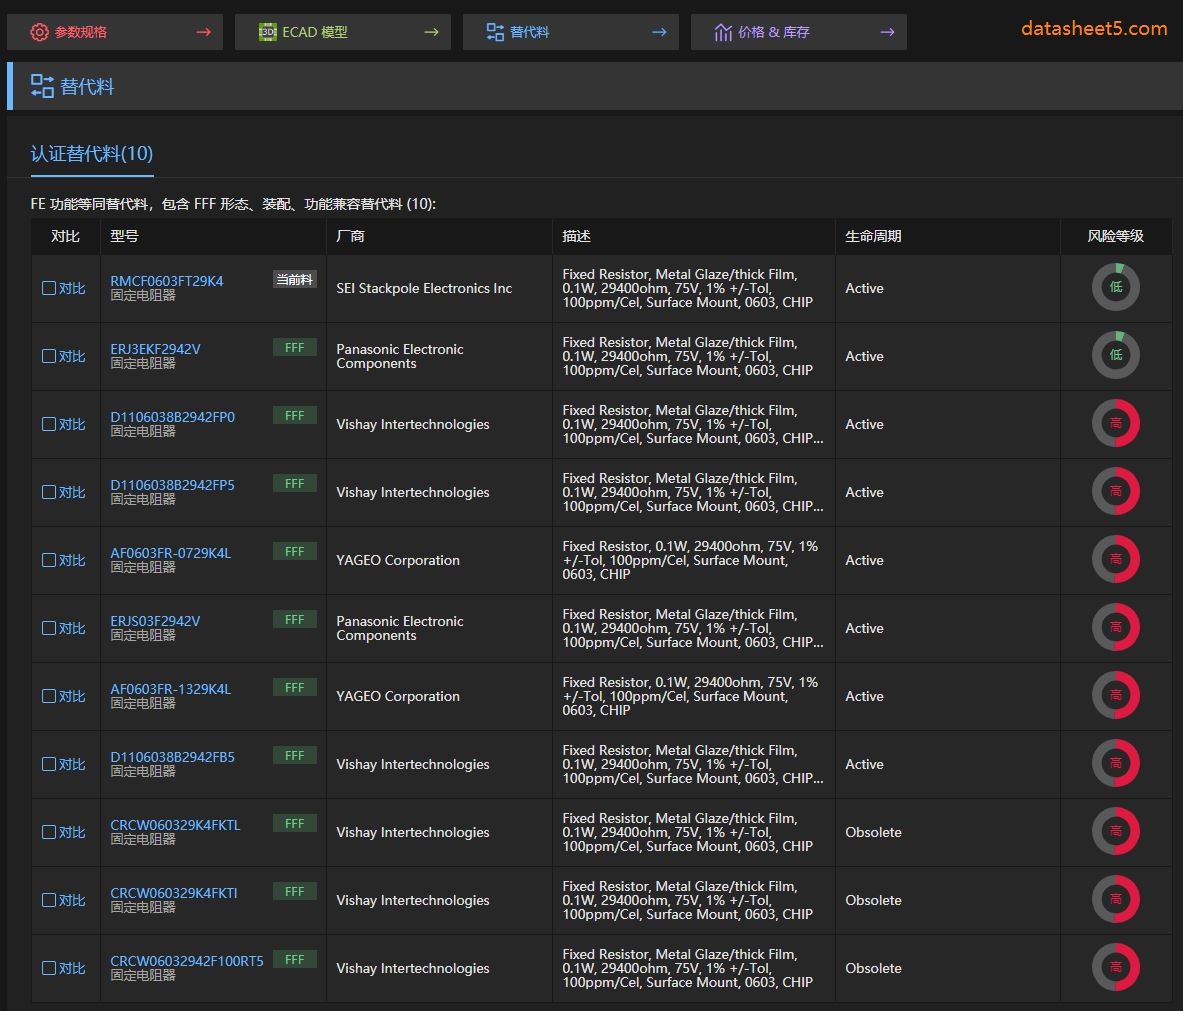
Task: Click the 当前料 badge on RMCF0603FT29K4
Action: click(294, 280)
